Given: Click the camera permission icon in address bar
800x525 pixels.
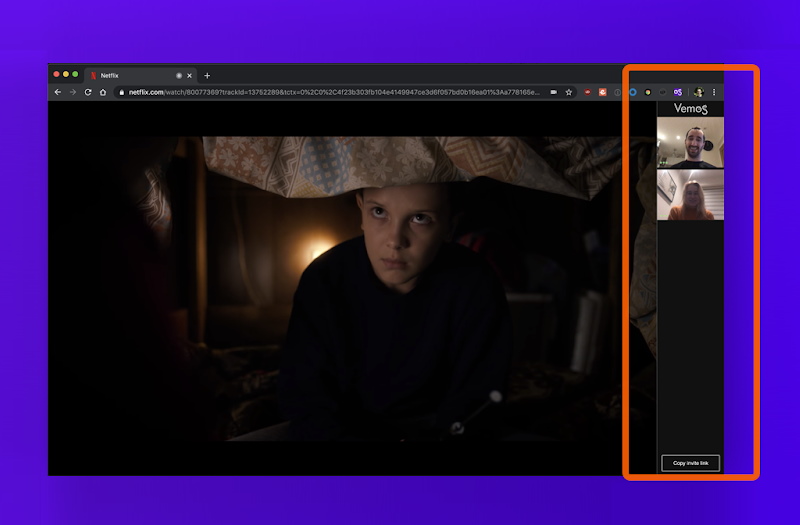Looking at the screenshot, I should click(x=554, y=92).
